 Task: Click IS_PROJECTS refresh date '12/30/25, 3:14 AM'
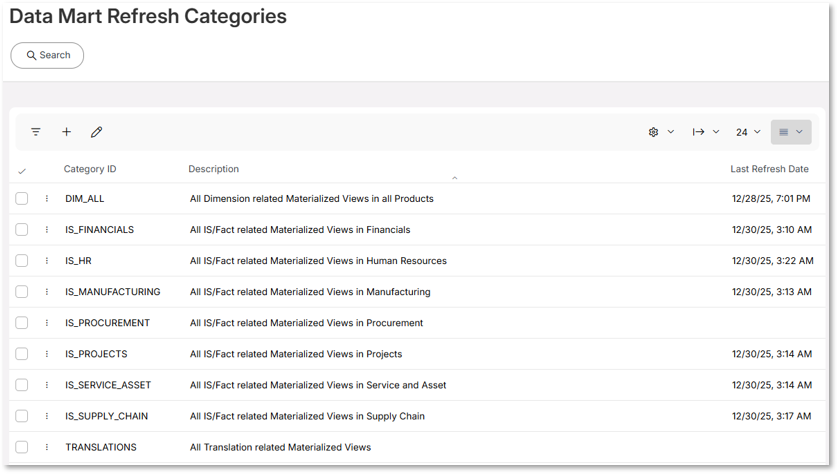772,354
